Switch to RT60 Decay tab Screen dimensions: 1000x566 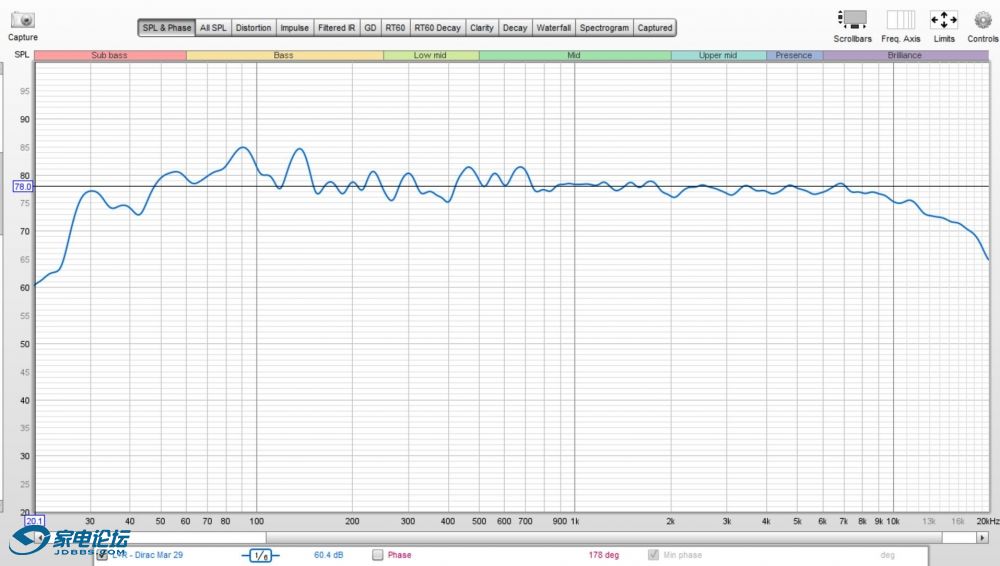click(x=437, y=28)
